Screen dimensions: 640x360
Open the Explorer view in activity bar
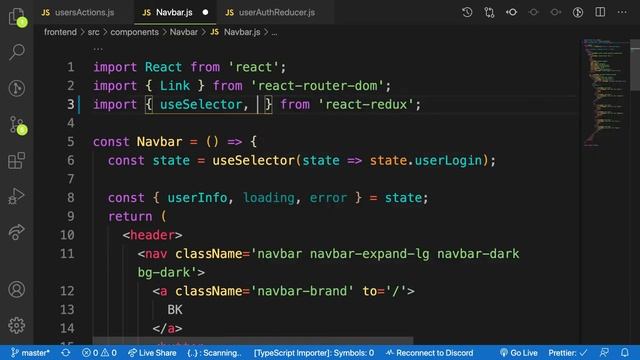[17, 17]
